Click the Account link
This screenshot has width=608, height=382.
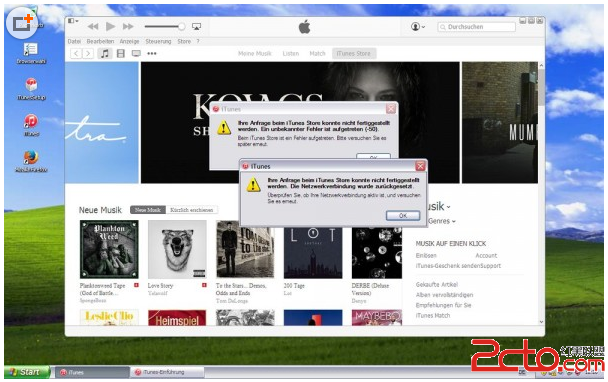click(x=486, y=256)
